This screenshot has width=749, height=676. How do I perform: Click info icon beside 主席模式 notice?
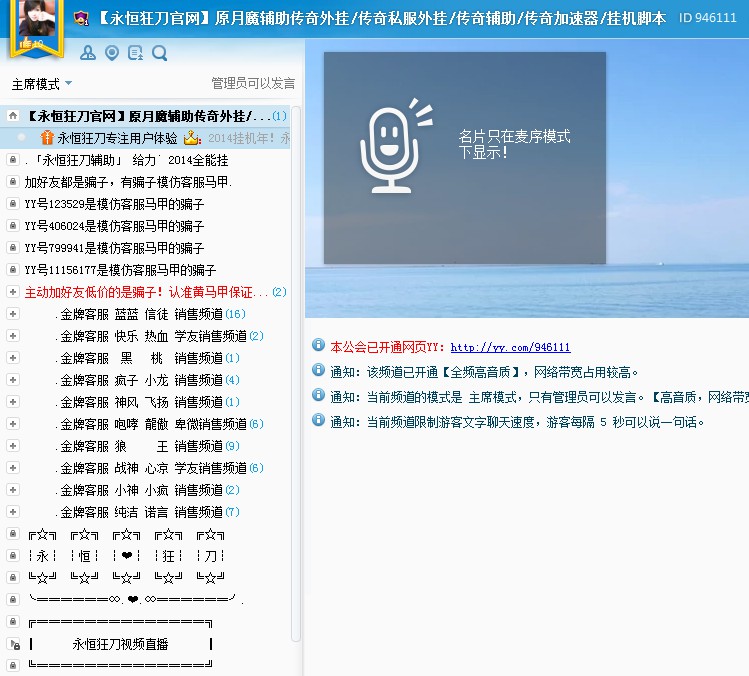(318, 394)
